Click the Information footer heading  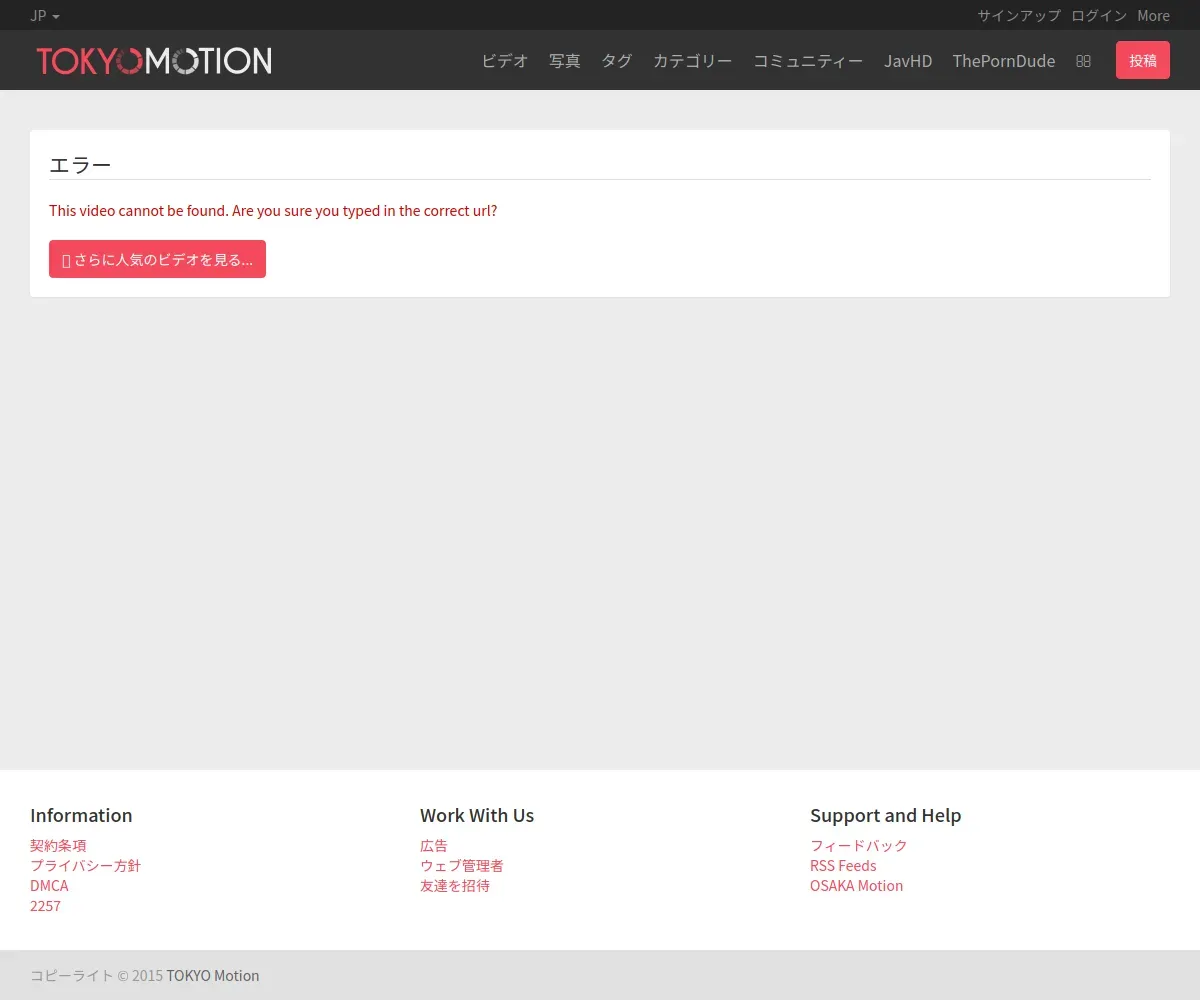81,815
